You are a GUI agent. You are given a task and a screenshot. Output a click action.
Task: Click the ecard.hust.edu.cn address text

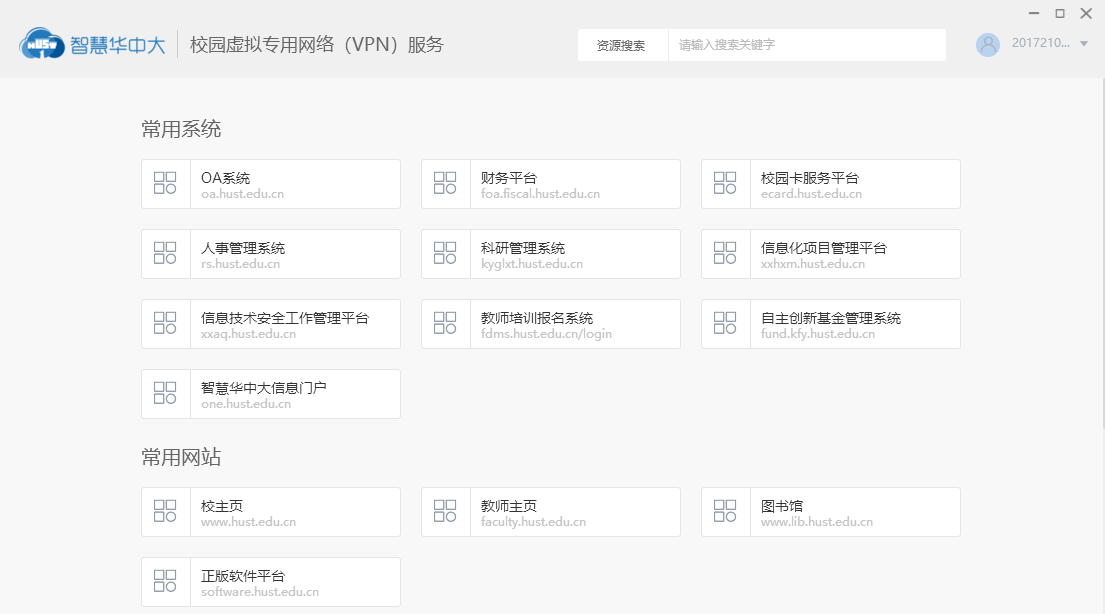[811, 194]
